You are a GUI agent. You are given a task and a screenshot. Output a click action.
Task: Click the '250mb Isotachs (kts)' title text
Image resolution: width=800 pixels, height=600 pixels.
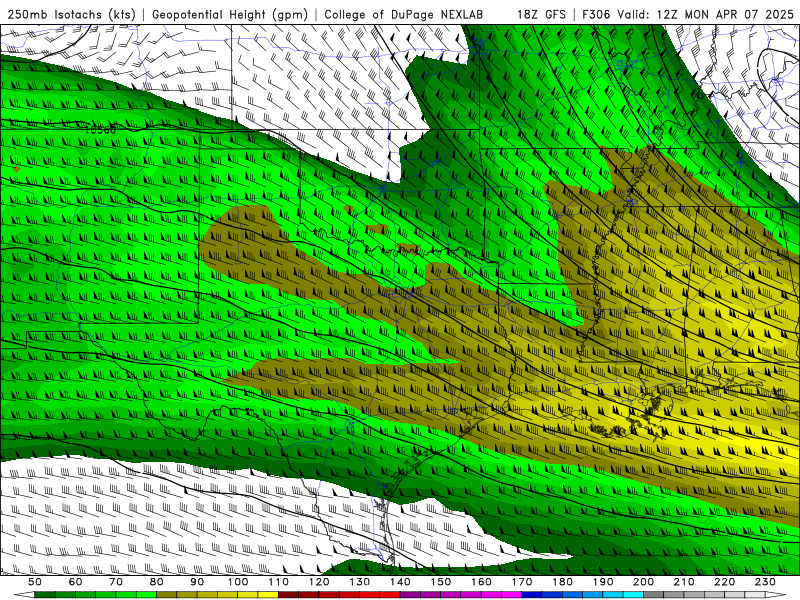click(72, 14)
